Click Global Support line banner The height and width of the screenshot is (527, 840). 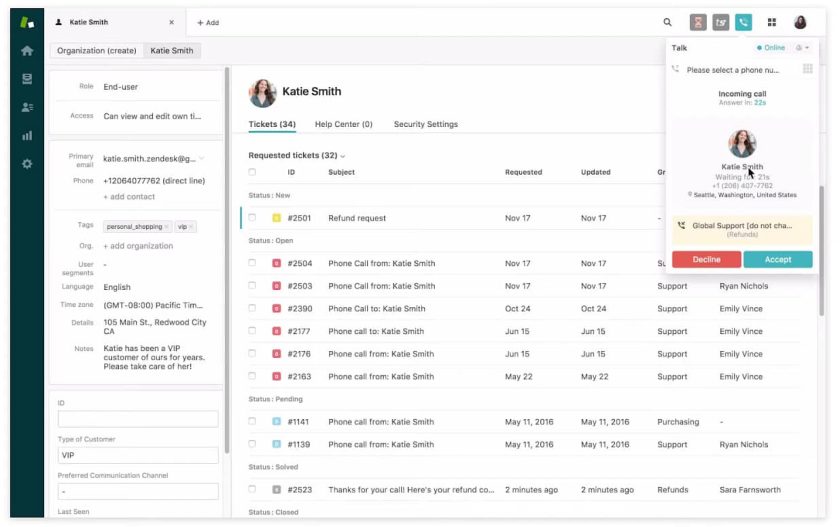(x=742, y=229)
